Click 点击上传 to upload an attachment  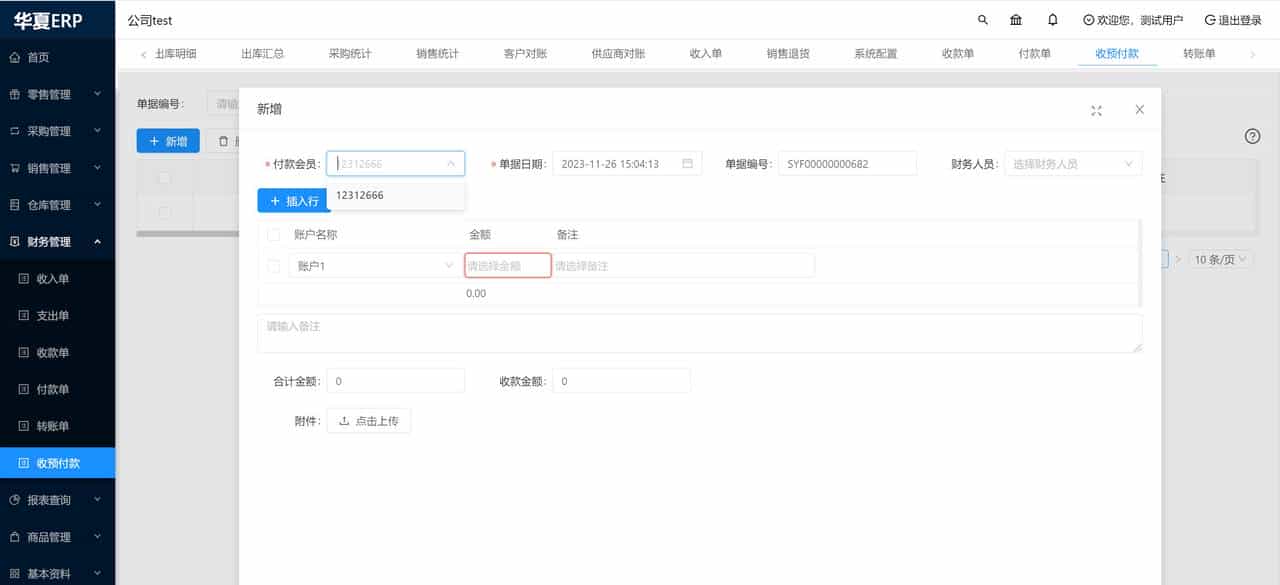click(369, 420)
